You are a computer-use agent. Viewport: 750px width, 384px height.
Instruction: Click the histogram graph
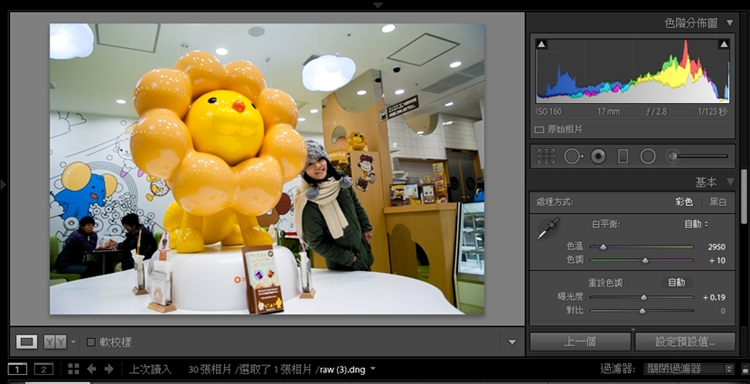pyautogui.click(x=632, y=71)
